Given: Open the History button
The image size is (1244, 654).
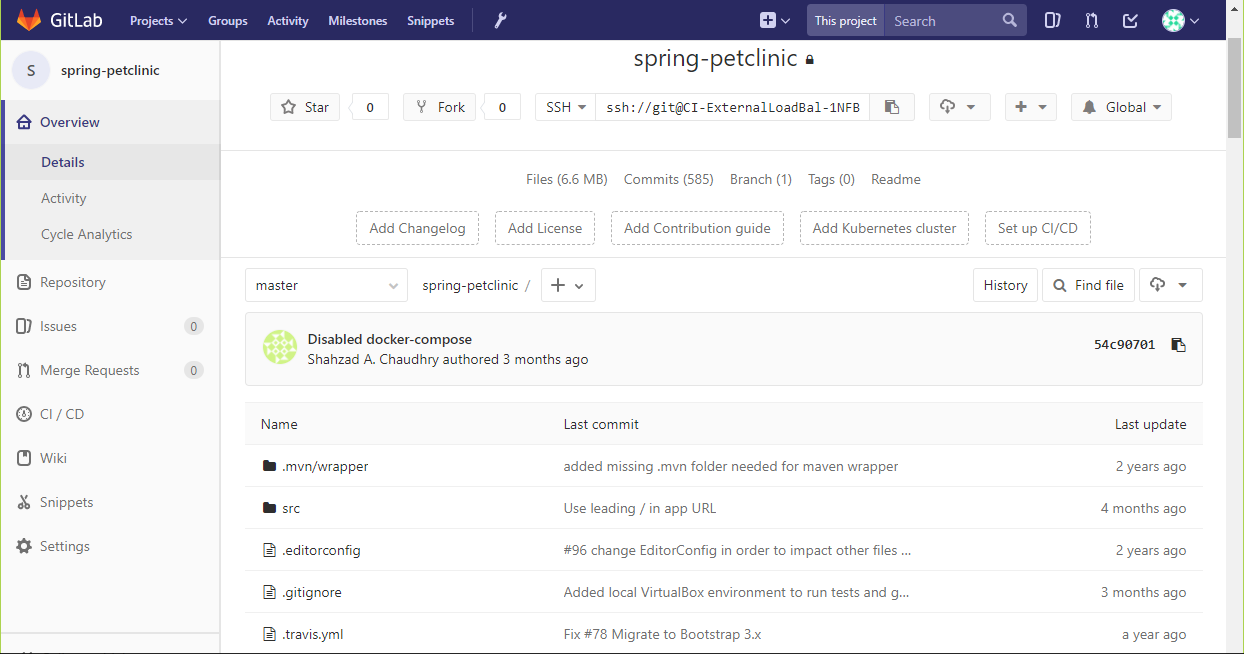Looking at the screenshot, I should tap(1005, 285).
